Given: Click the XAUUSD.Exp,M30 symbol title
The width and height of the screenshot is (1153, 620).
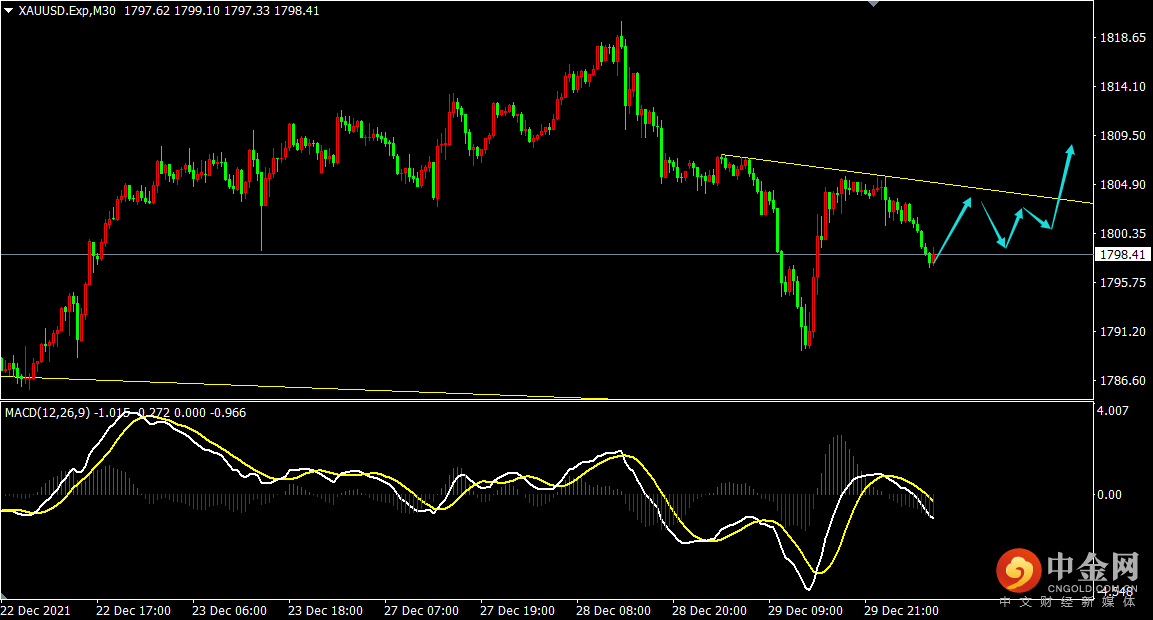Looking at the screenshot, I should 67,11.
